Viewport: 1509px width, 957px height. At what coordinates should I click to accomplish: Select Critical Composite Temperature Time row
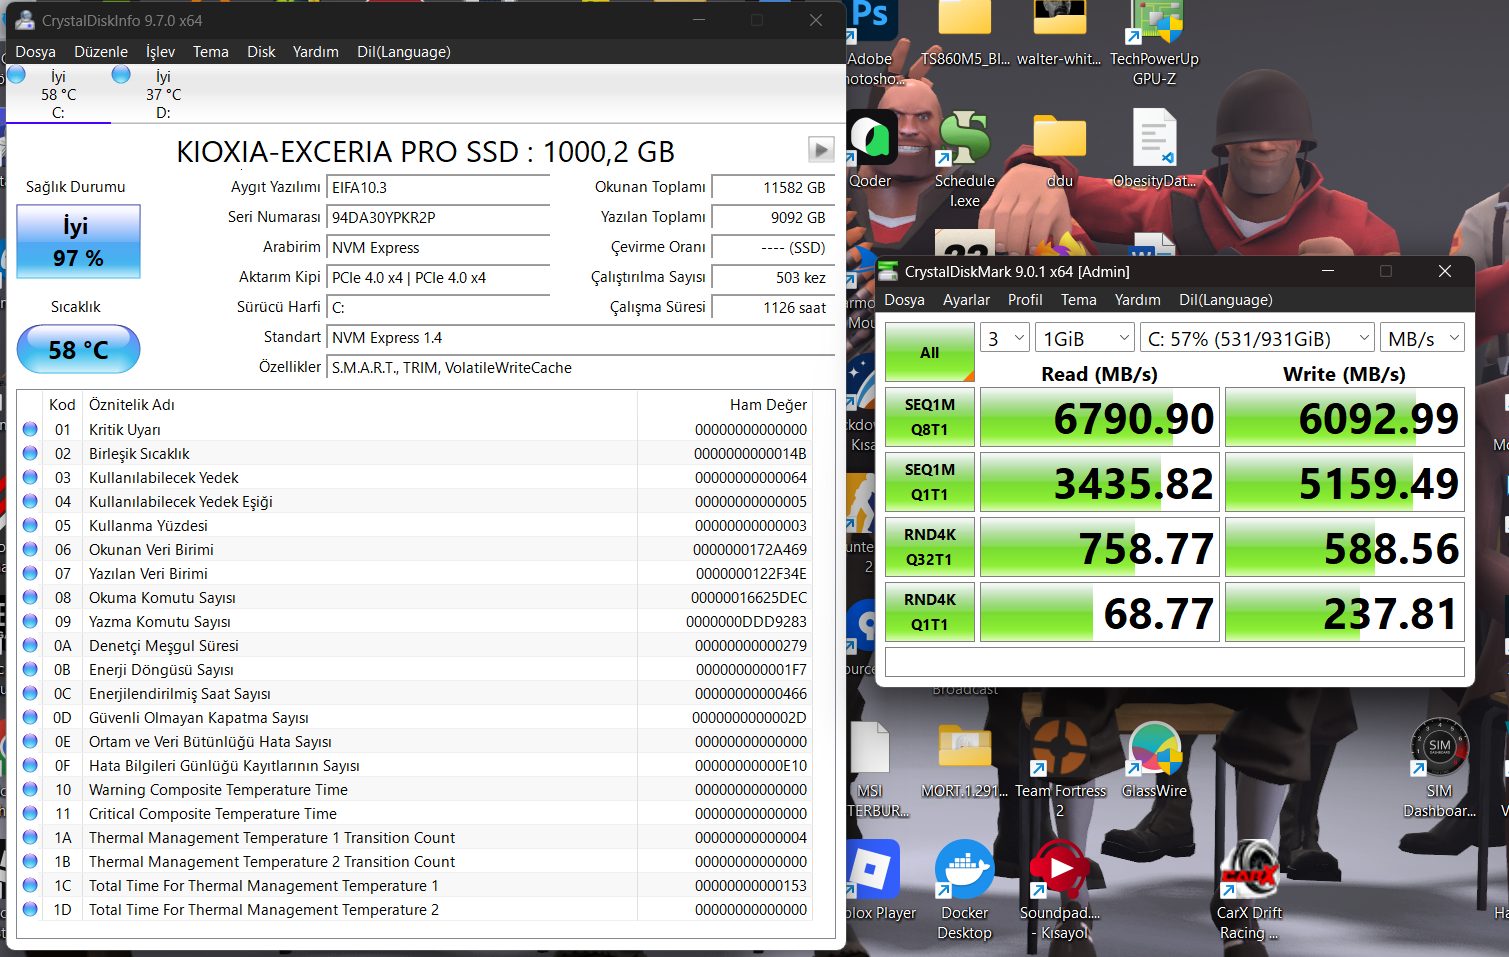pos(414,814)
